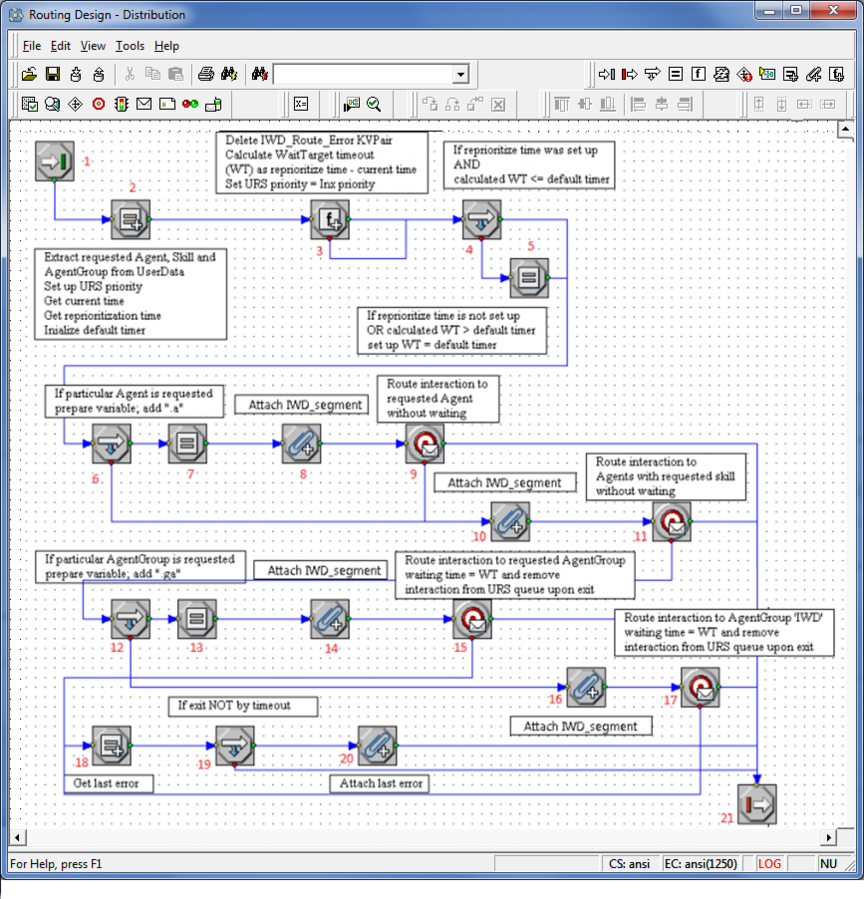Screen dimensions: 864x899
Task: Click the binoculars icon beside the Print icon
Action: point(228,74)
